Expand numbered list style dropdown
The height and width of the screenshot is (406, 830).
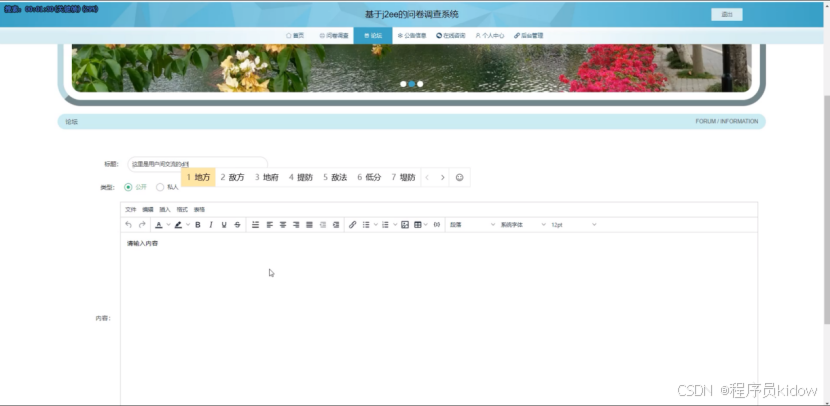pos(395,225)
